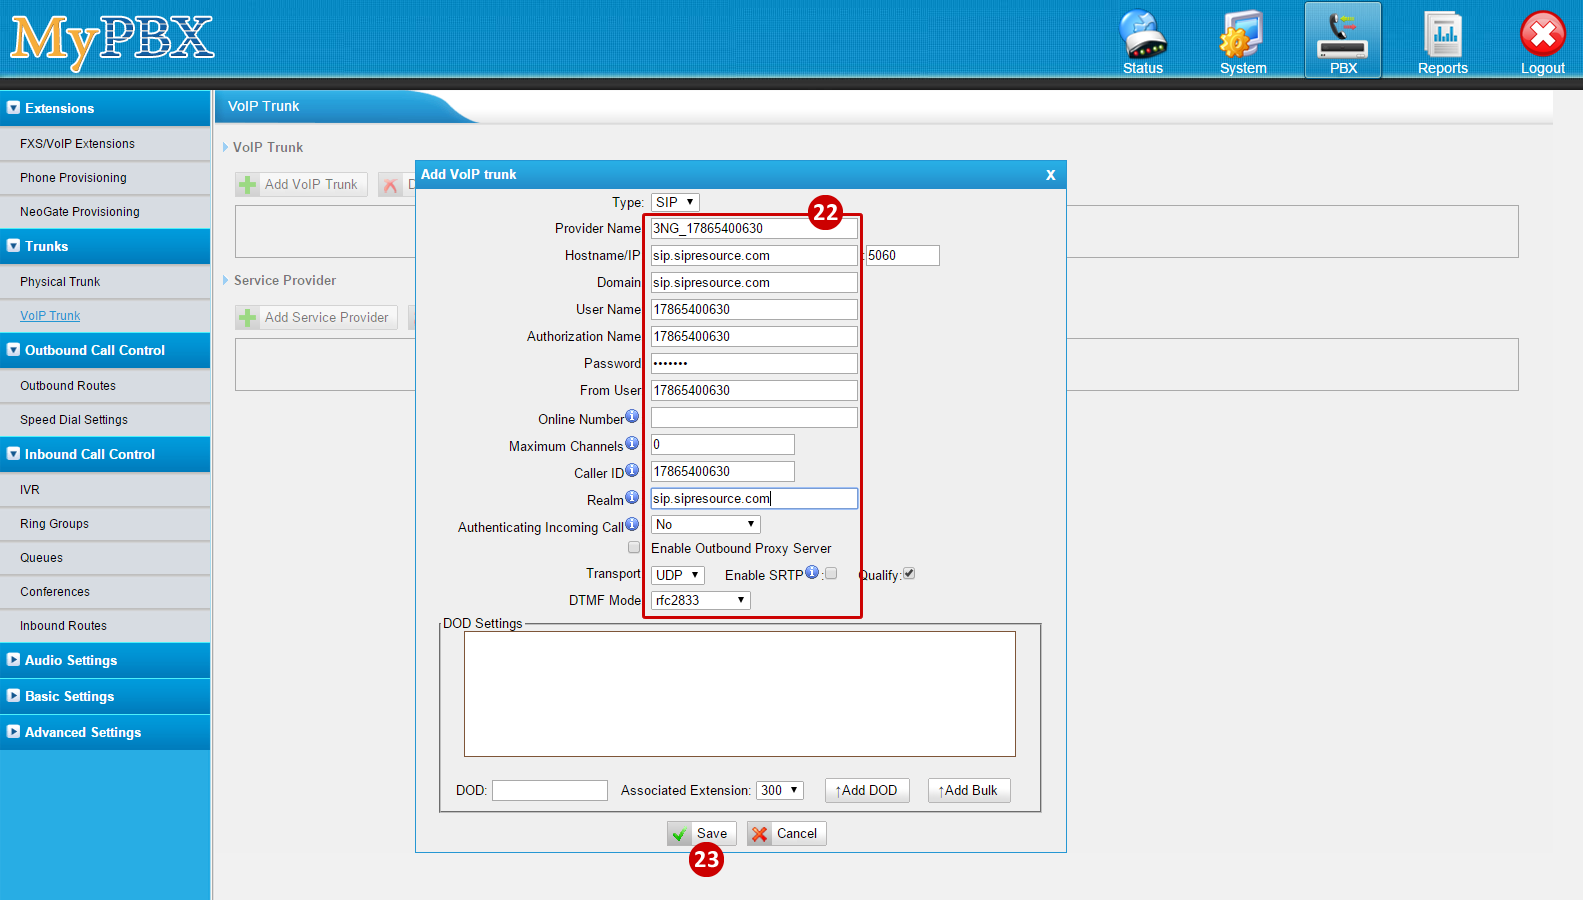The height and width of the screenshot is (900, 1583).
Task: Click the Online Number input field
Action: [754, 417]
